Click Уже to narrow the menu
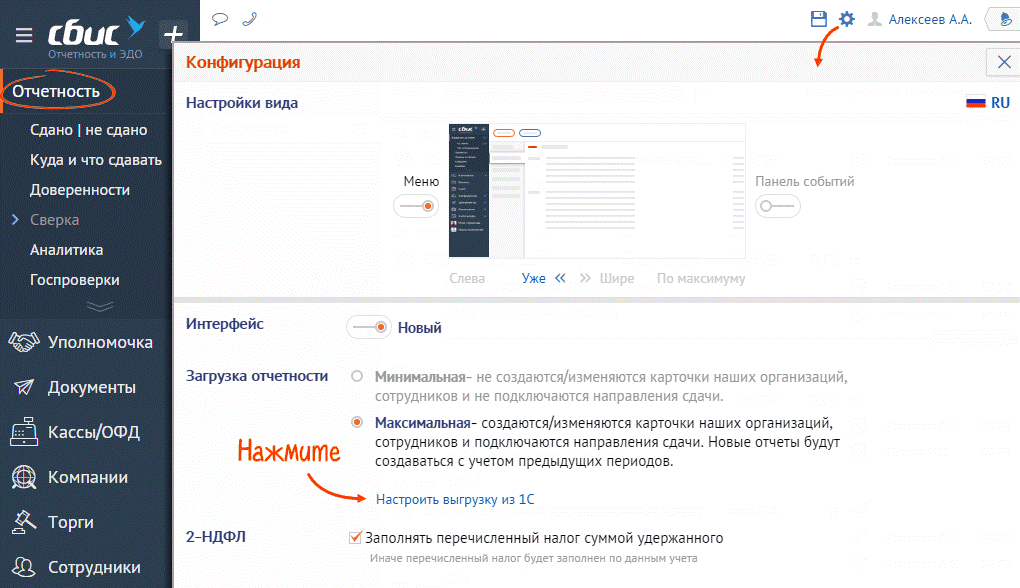Screen dimensions: 1020x588 pos(534,278)
